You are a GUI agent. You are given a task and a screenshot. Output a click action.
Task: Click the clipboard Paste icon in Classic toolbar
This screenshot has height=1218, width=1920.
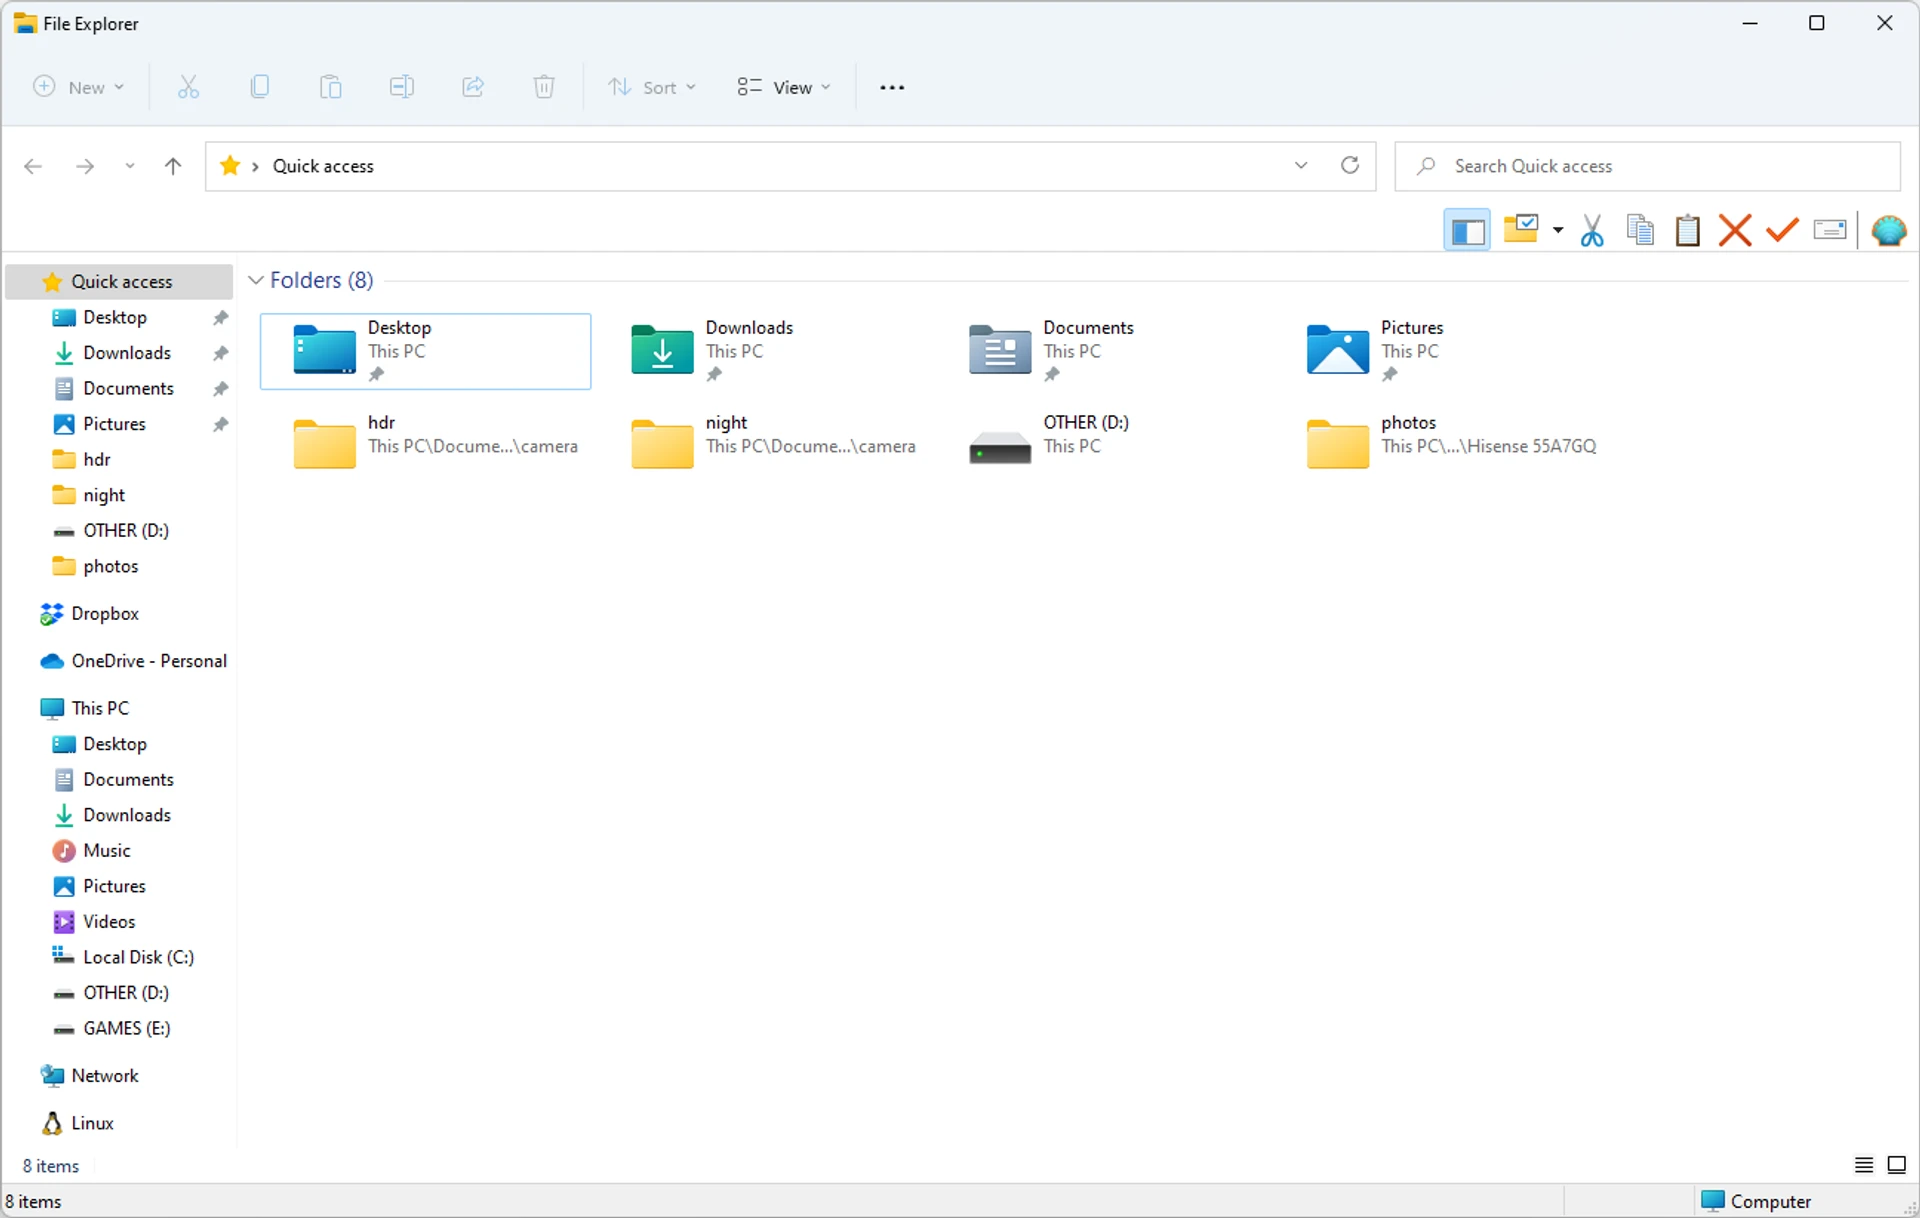point(1688,231)
